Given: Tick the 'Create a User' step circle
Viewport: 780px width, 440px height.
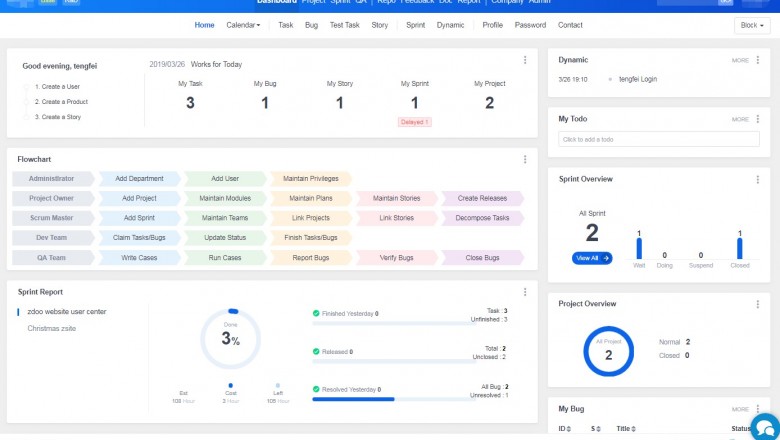Looking at the screenshot, I should click(x=27, y=87).
